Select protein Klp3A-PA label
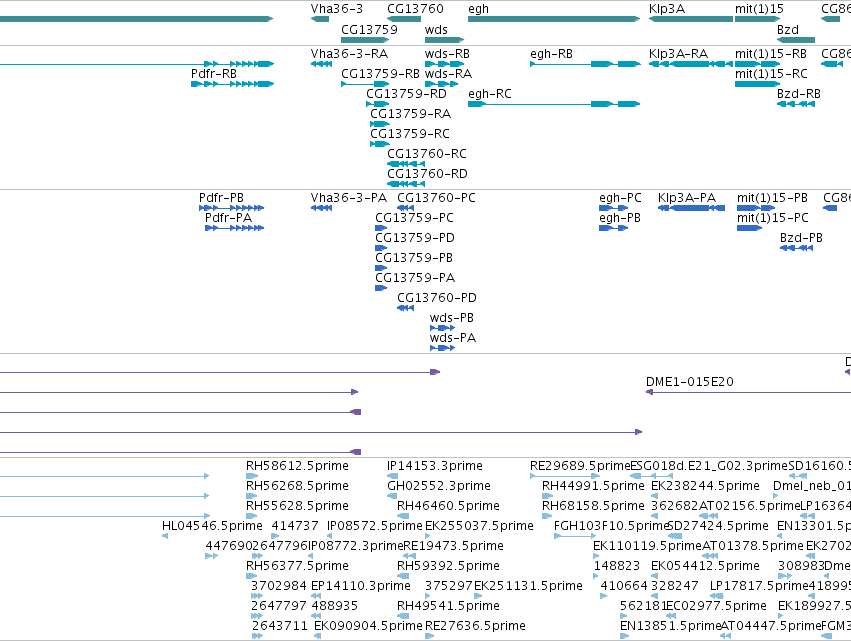 tap(687, 198)
